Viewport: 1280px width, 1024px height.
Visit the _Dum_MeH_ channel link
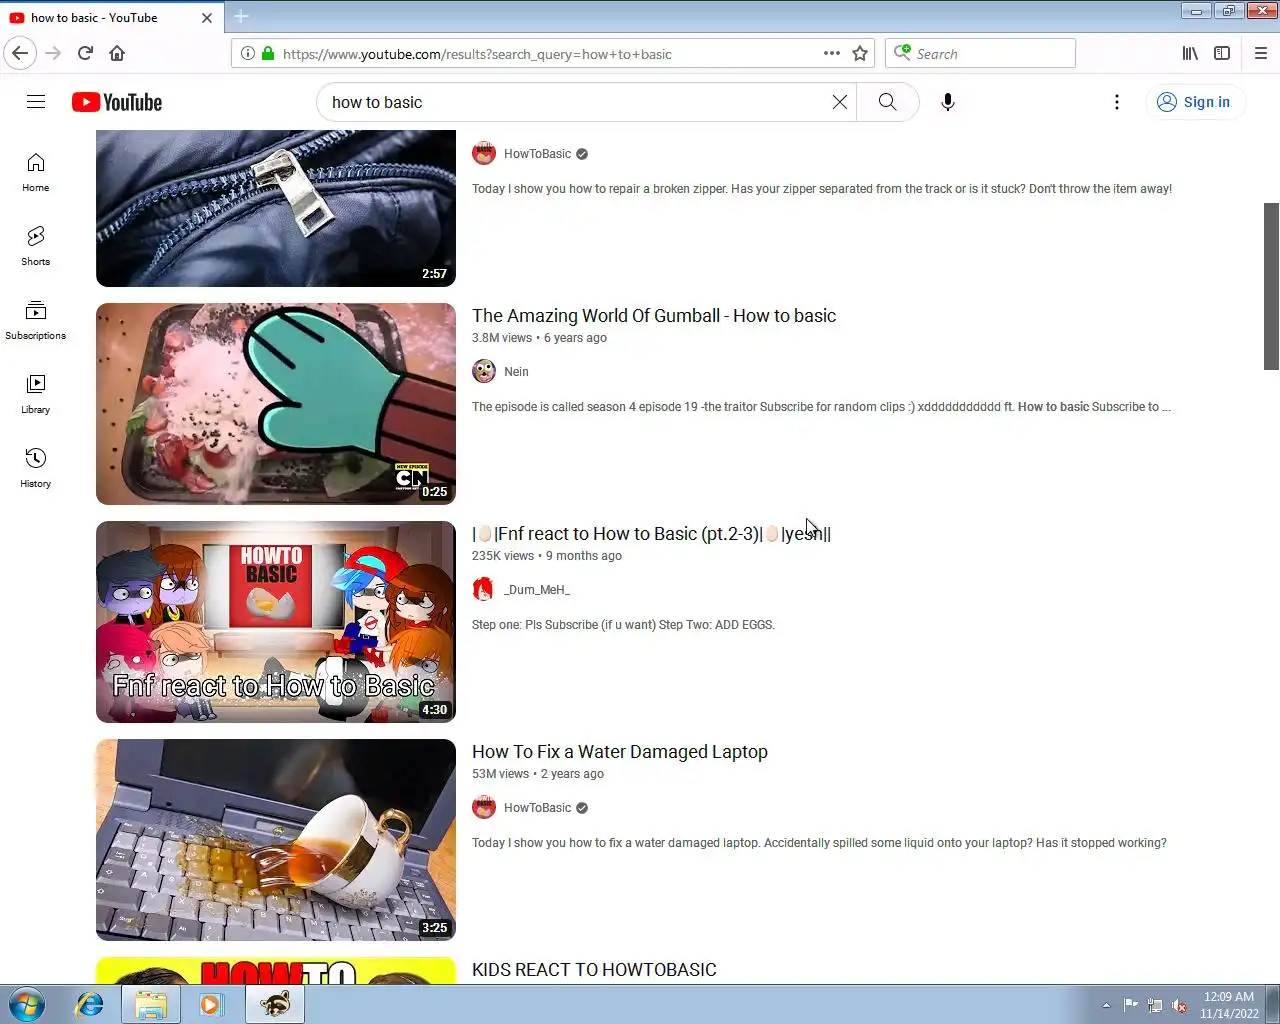pyautogui.click(x=537, y=590)
